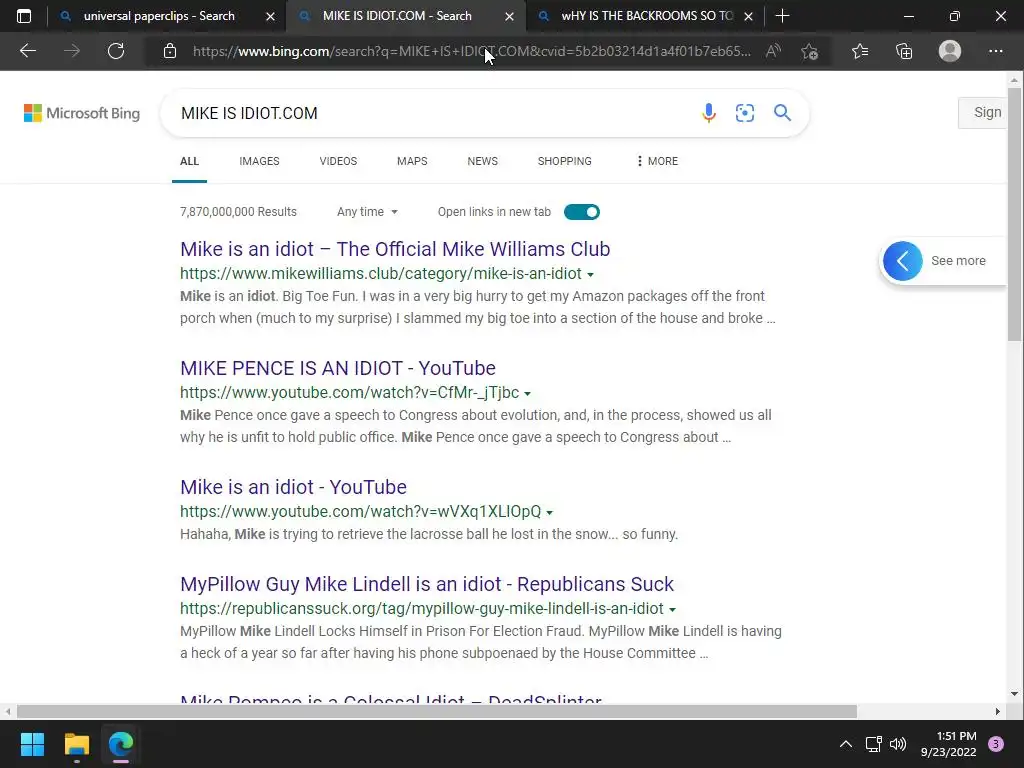Viewport: 1024px width, 768px height.
Task: Open MyPillow Guy Mike Lindell link
Action: (x=427, y=584)
